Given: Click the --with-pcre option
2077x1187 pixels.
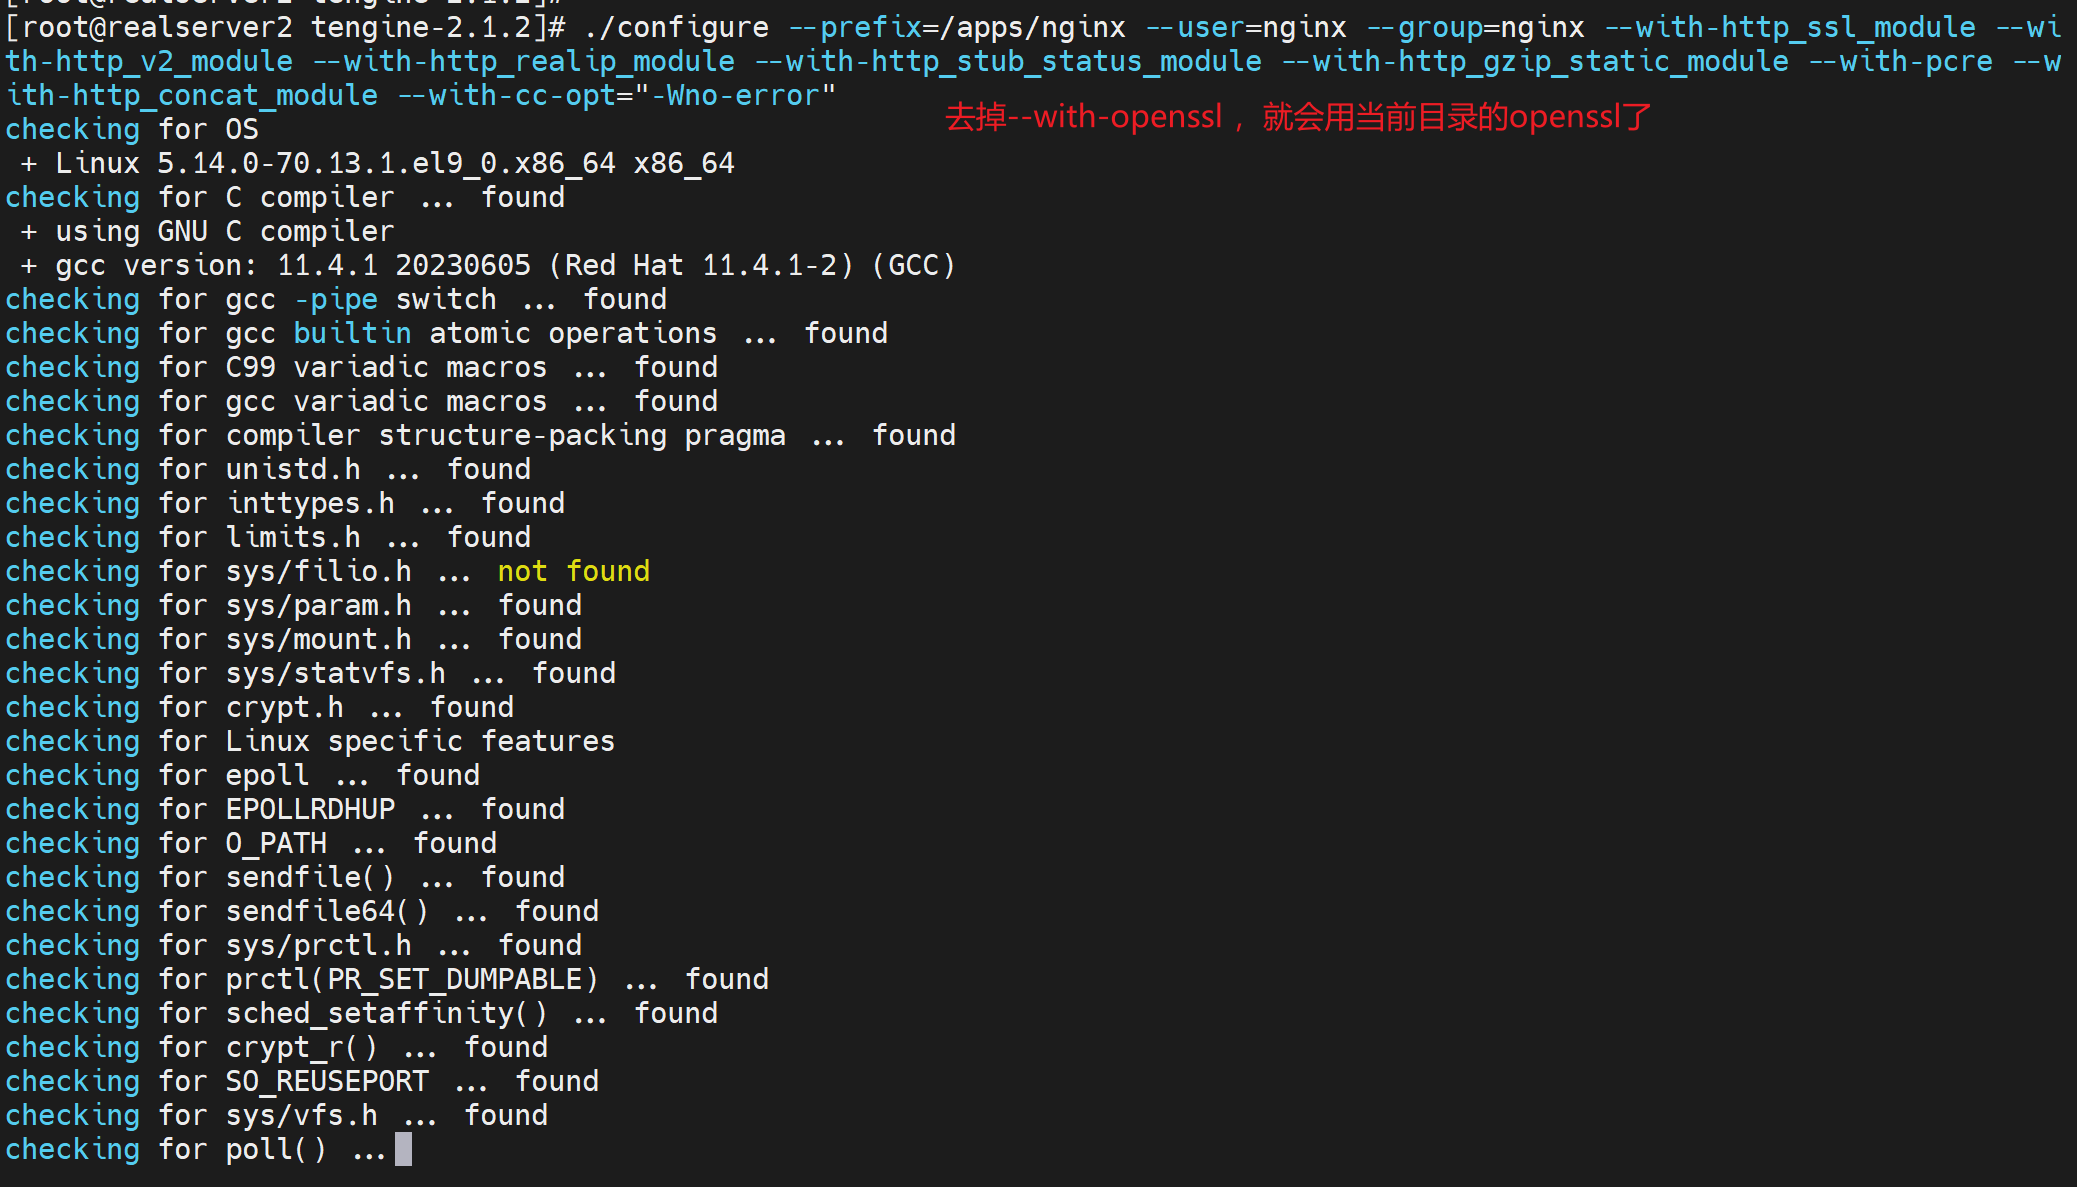Looking at the screenshot, I should [1900, 61].
